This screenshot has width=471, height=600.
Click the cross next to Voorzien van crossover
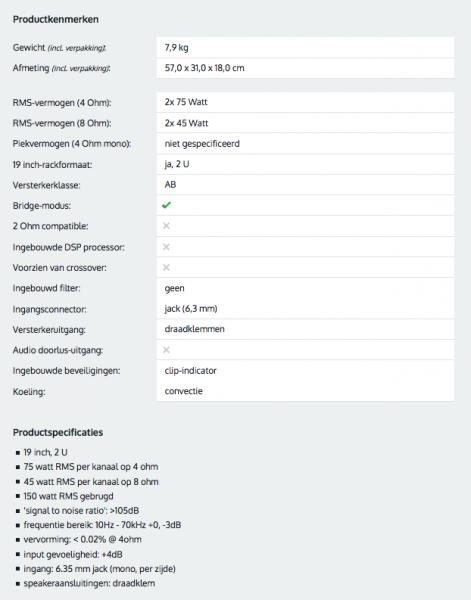[166, 267]
